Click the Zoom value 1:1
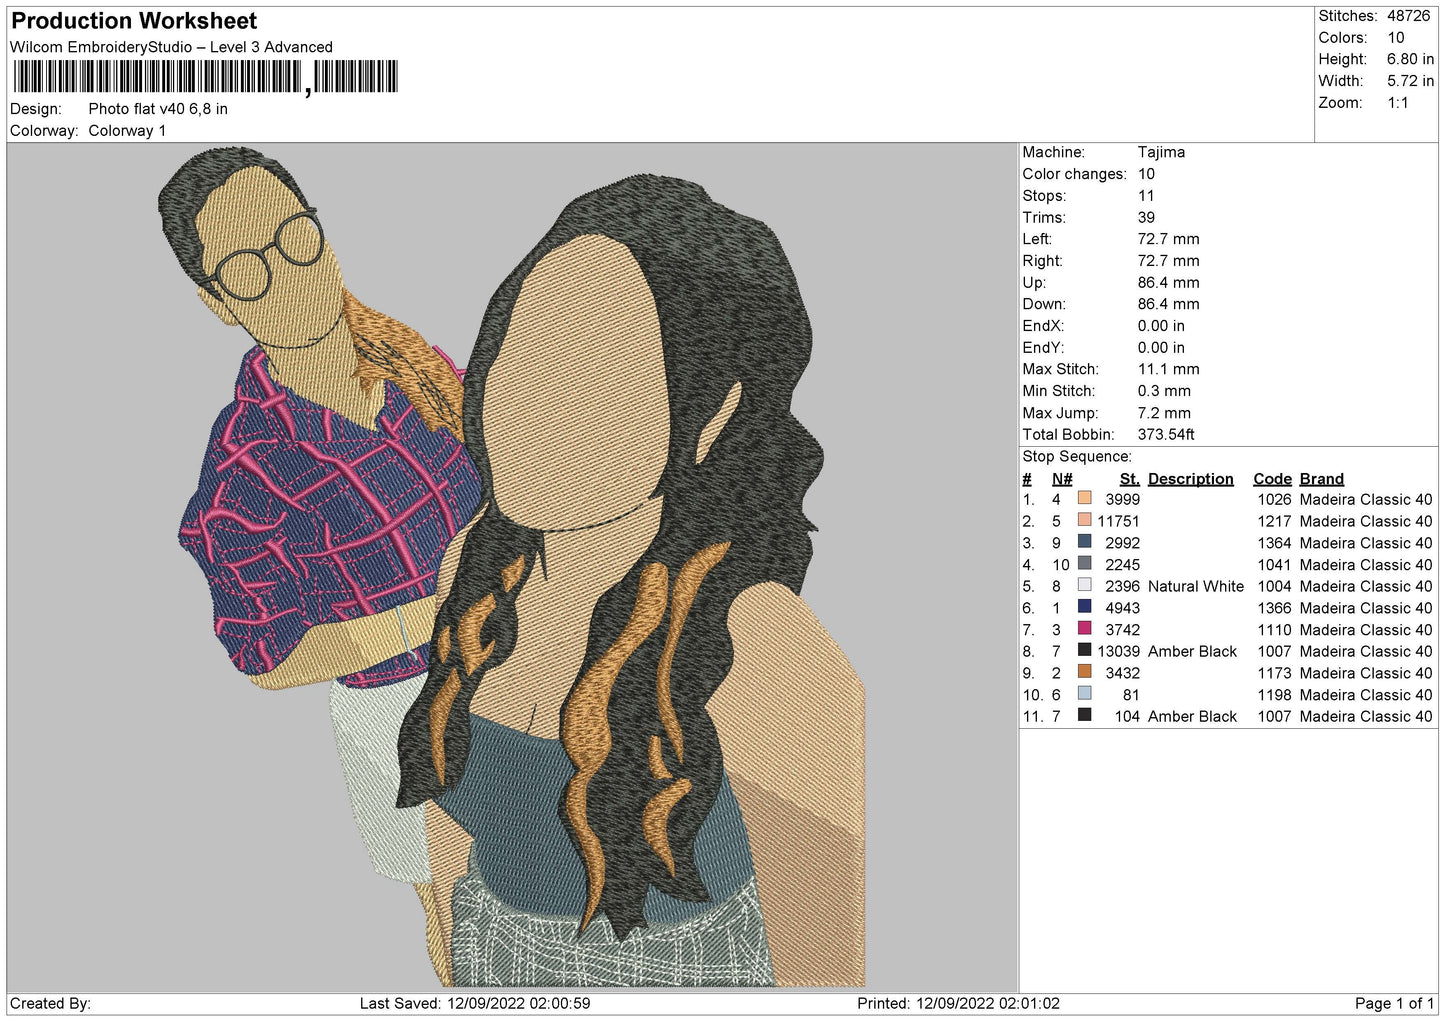 tap(1397, 103)
